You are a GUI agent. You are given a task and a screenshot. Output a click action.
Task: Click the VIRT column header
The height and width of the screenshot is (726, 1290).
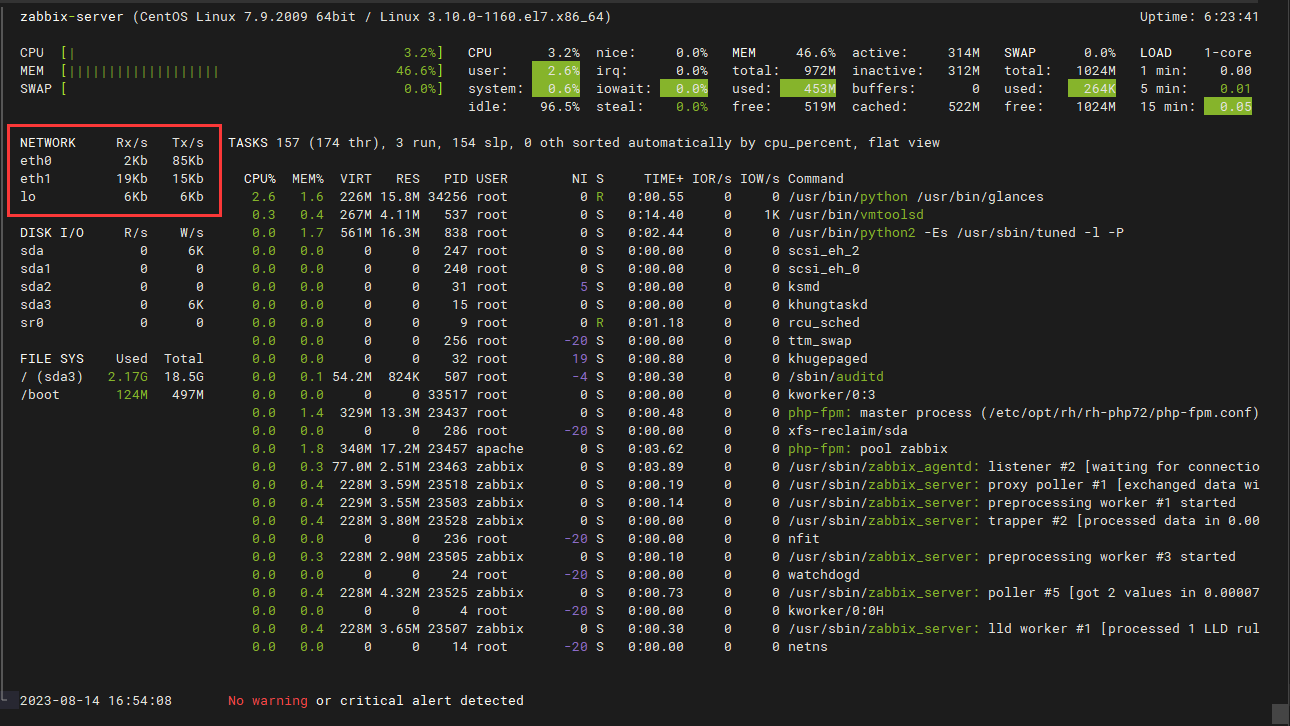click(356, 179)
